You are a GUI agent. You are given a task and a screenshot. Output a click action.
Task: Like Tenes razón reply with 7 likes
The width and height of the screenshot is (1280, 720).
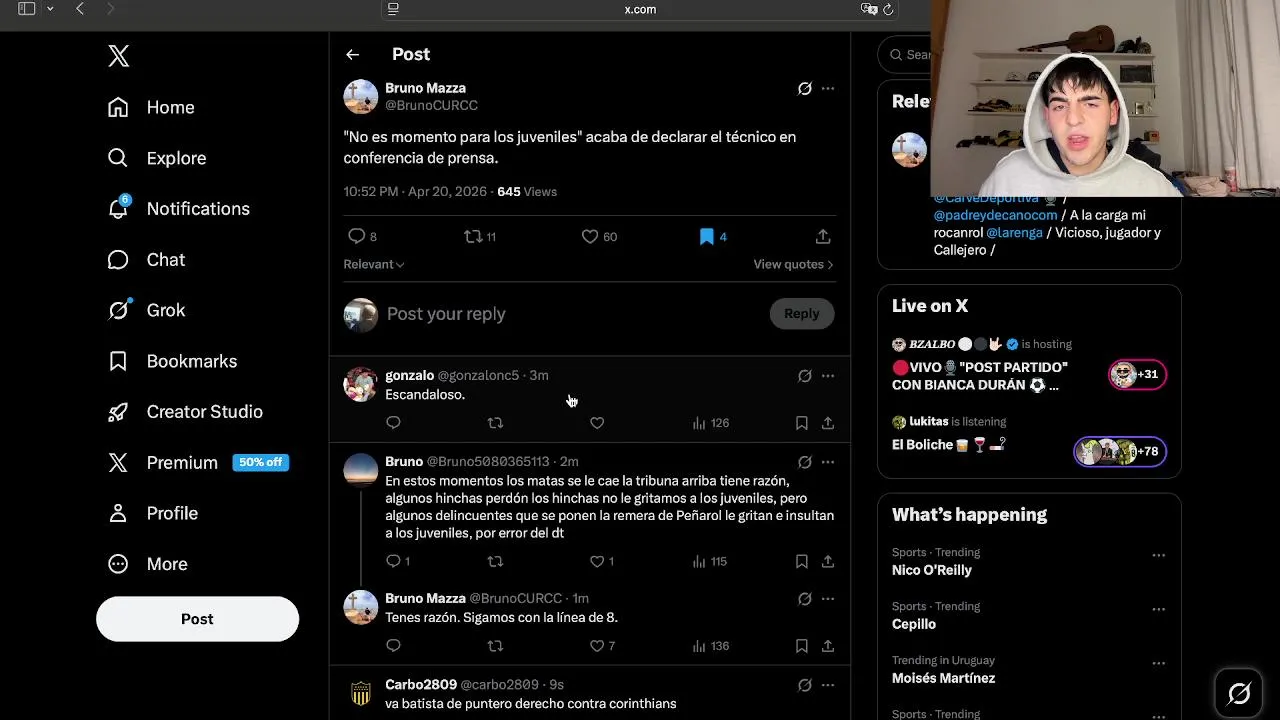pos(602,646)
